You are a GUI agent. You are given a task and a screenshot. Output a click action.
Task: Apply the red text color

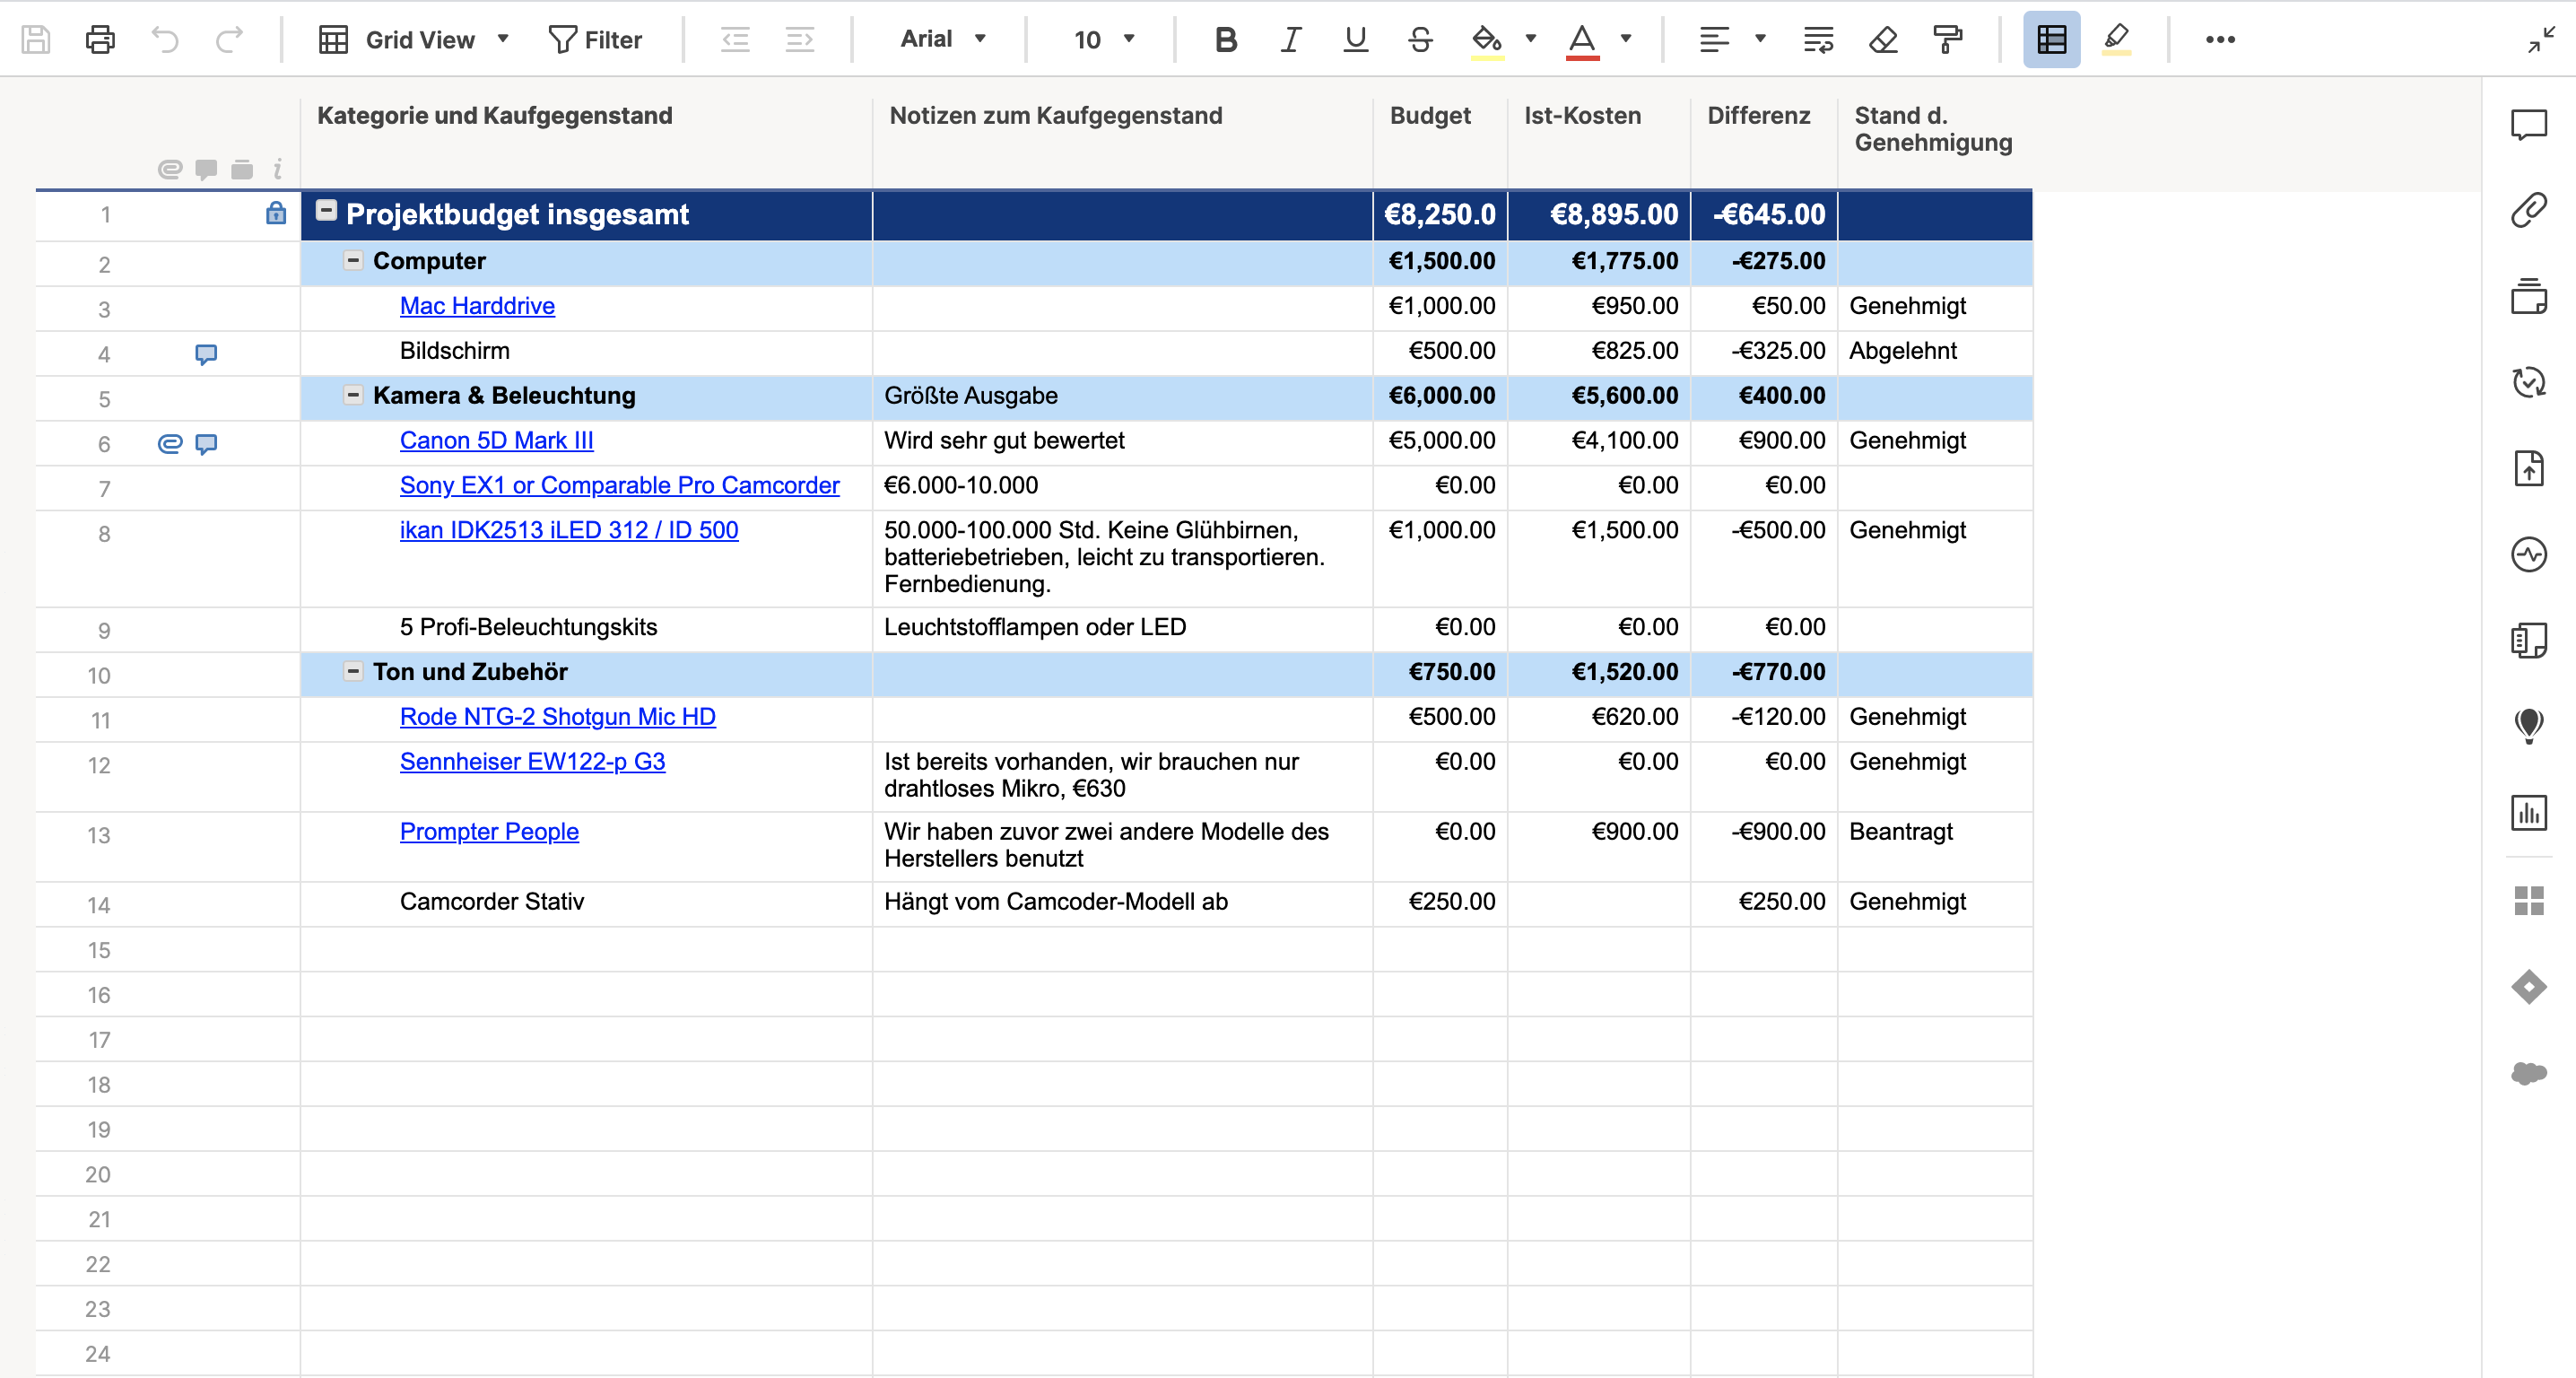coord(1582,41)
